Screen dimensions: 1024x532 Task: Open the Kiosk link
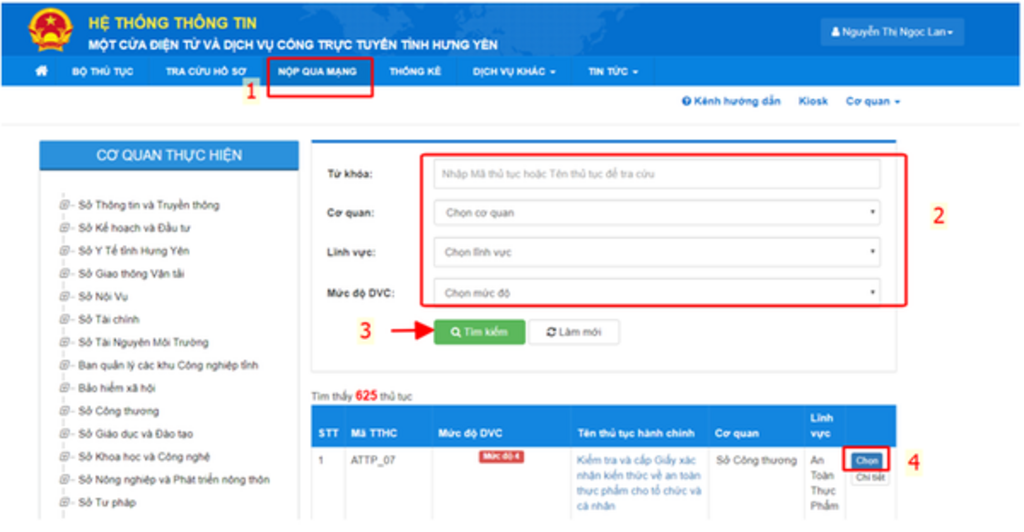813,102
